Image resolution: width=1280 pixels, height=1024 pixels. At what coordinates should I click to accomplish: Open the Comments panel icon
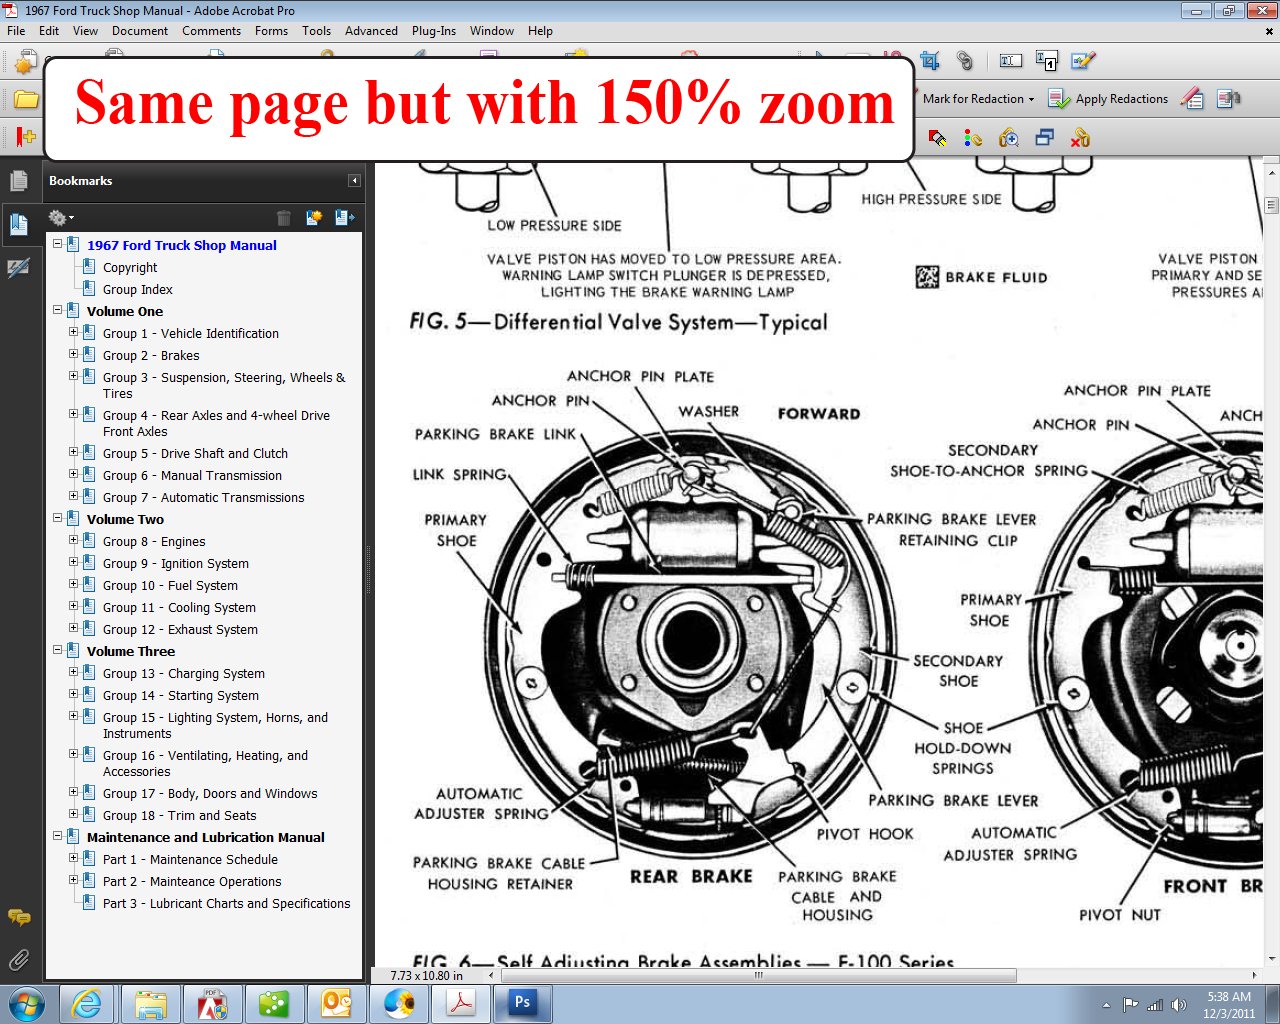coord(18,917)
